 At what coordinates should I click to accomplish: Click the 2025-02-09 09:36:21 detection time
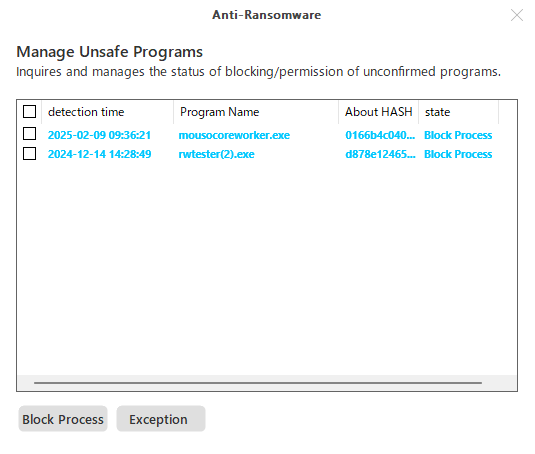[99, 135]
